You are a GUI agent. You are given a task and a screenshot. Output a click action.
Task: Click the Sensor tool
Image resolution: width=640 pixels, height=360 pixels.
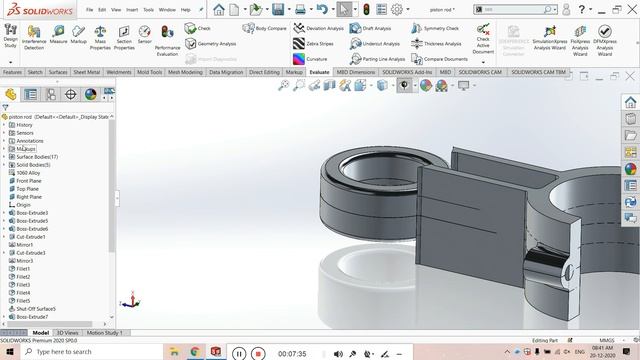144,34
